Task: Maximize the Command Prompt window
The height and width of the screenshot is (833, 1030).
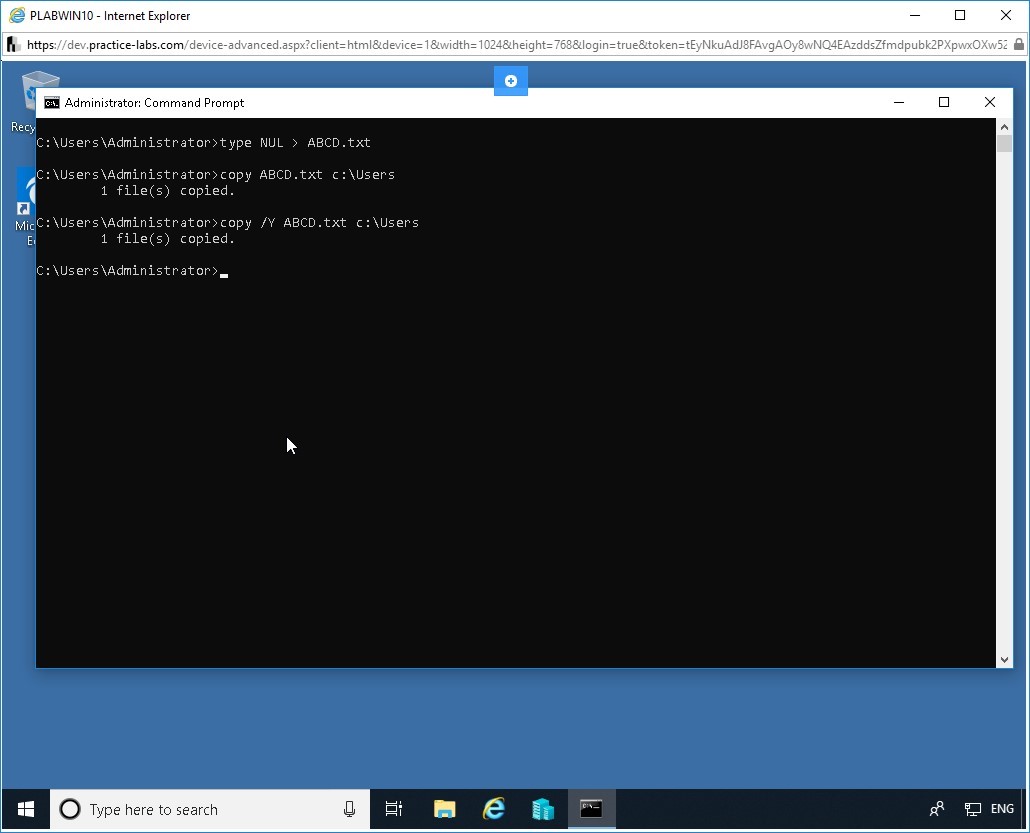Action: tap(944, 102)
